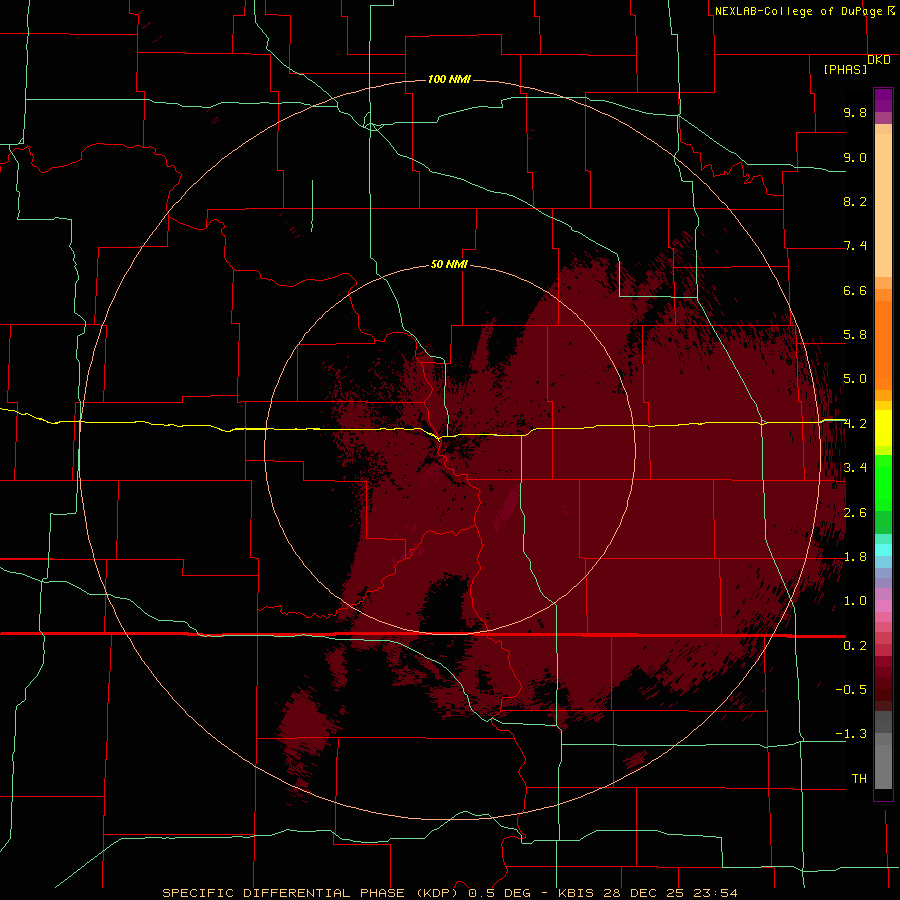Click the 1.8 legend value
This screenshot has height=900, width=900.
point(855,557)
